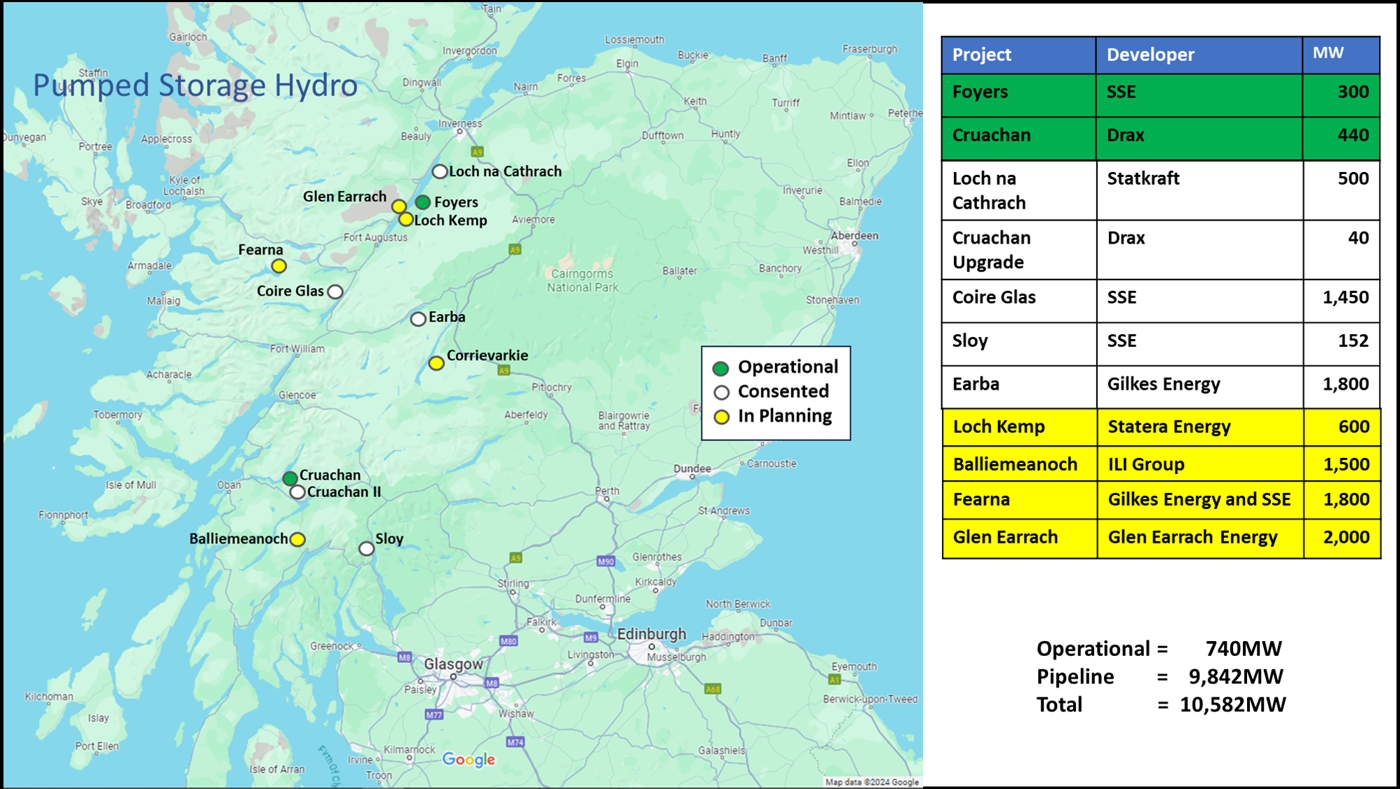Click the Pumped Storage Hydro title
Image resolution: width=1400 pixels, height=789 pixels.
(195, 85)
